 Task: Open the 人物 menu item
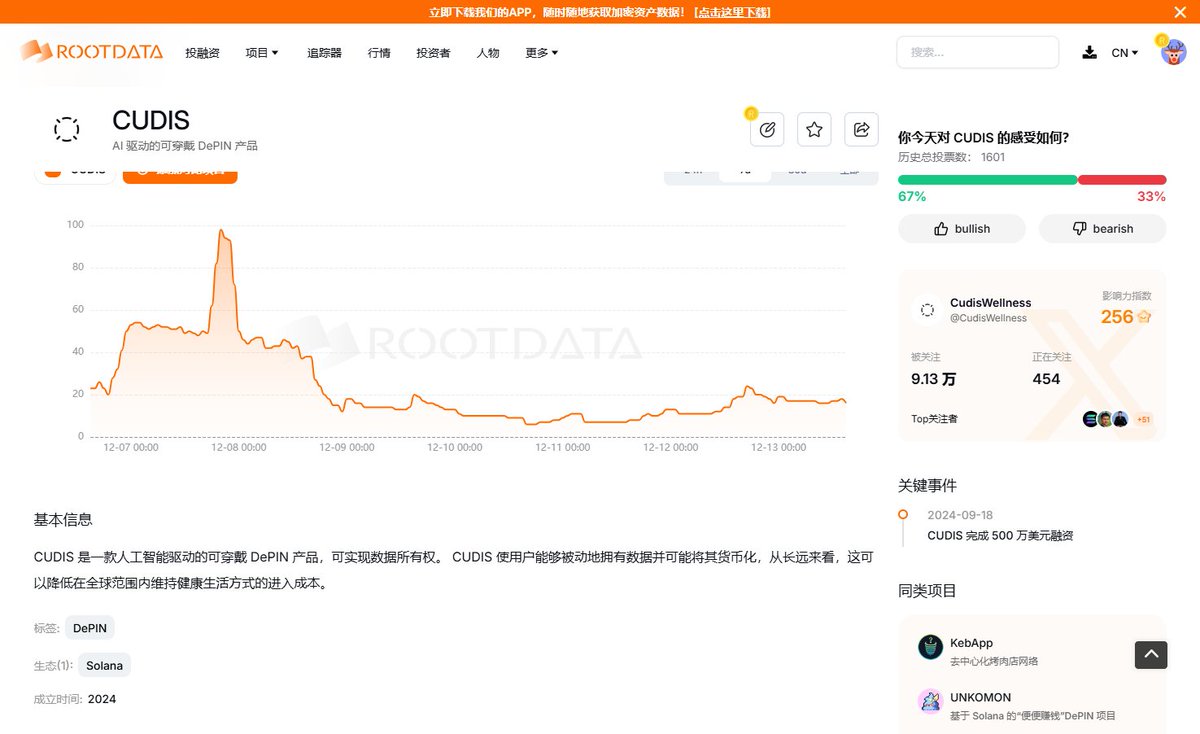[x=488, y=53]
